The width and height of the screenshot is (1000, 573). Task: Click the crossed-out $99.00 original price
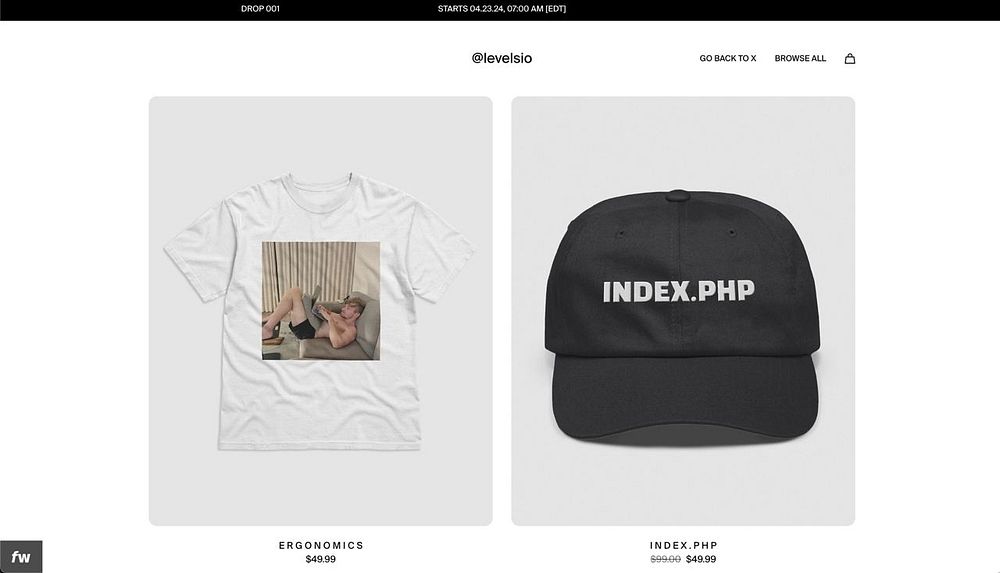665,559
